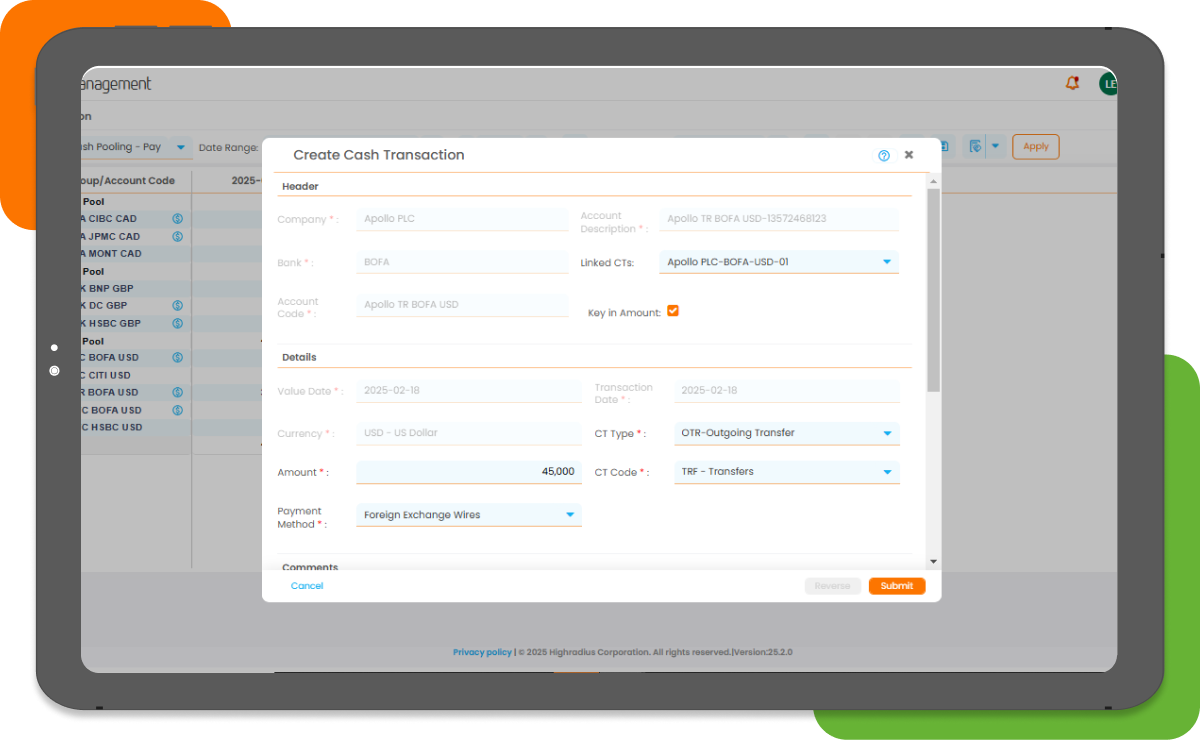Click the Header section heading

[x=300, y=186]
